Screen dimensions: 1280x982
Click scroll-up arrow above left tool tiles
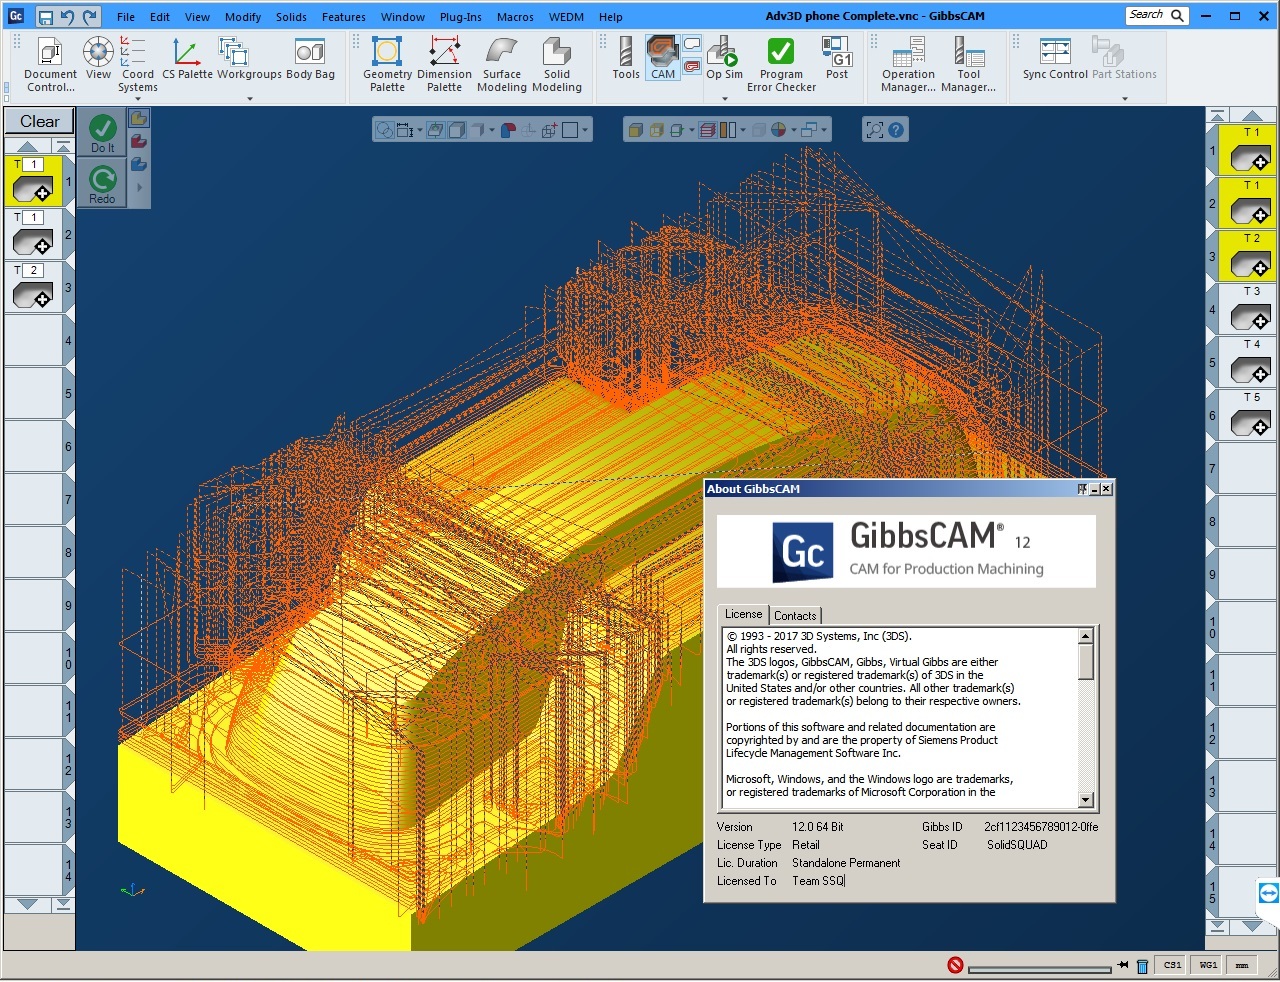click(28, 146)
